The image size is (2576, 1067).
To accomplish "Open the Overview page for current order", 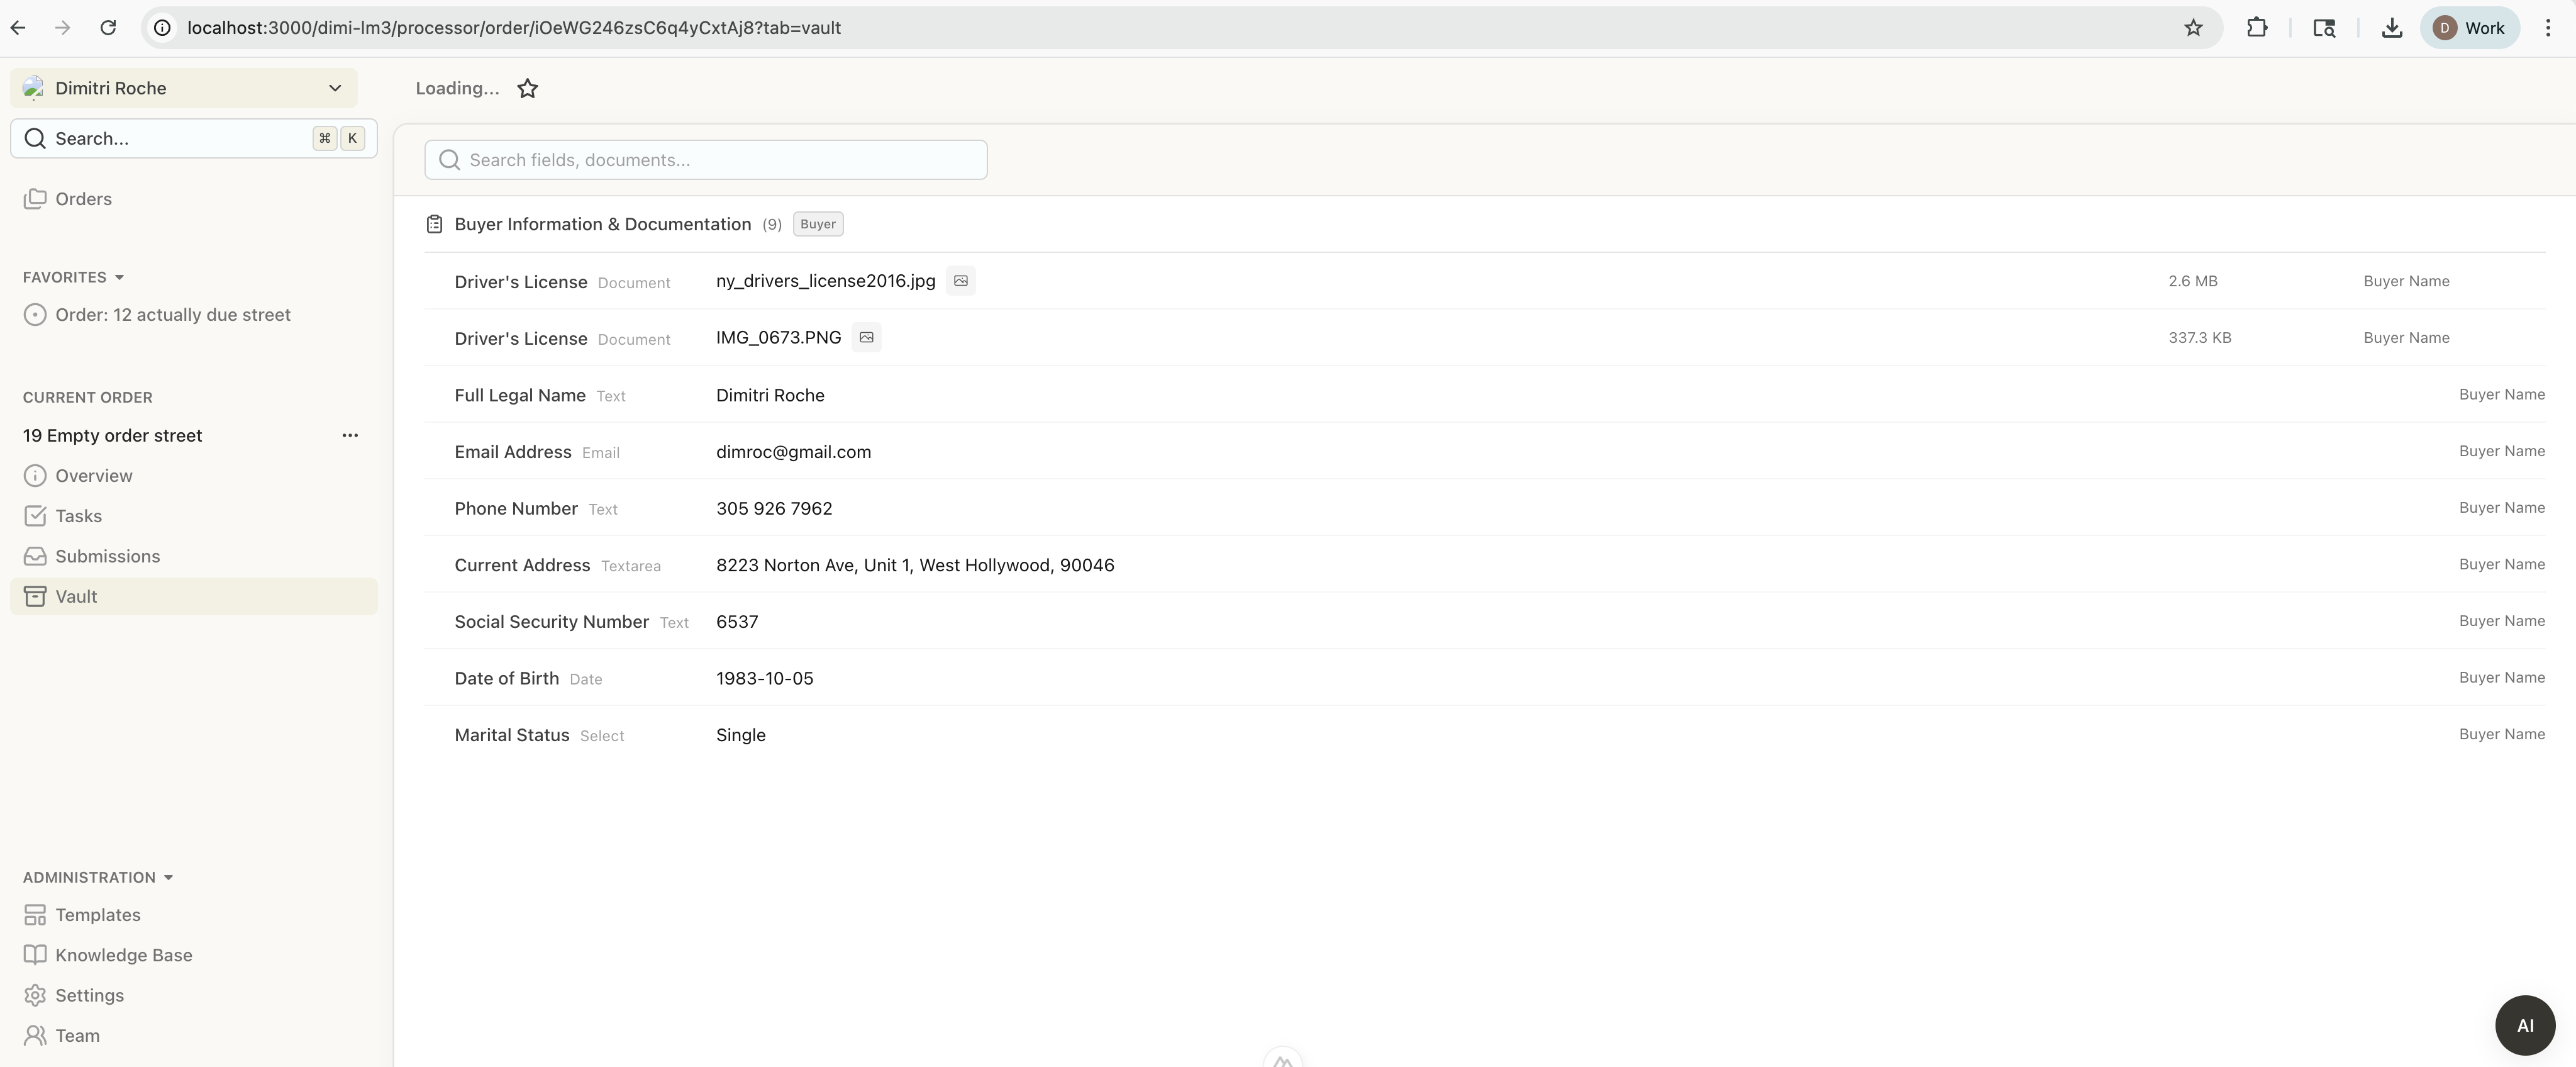I will (x=93, y=476).
